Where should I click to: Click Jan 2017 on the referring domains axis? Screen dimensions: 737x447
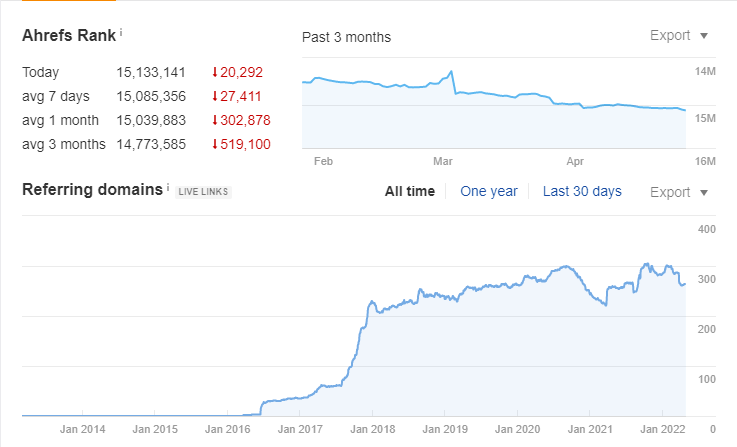[300, 429]
